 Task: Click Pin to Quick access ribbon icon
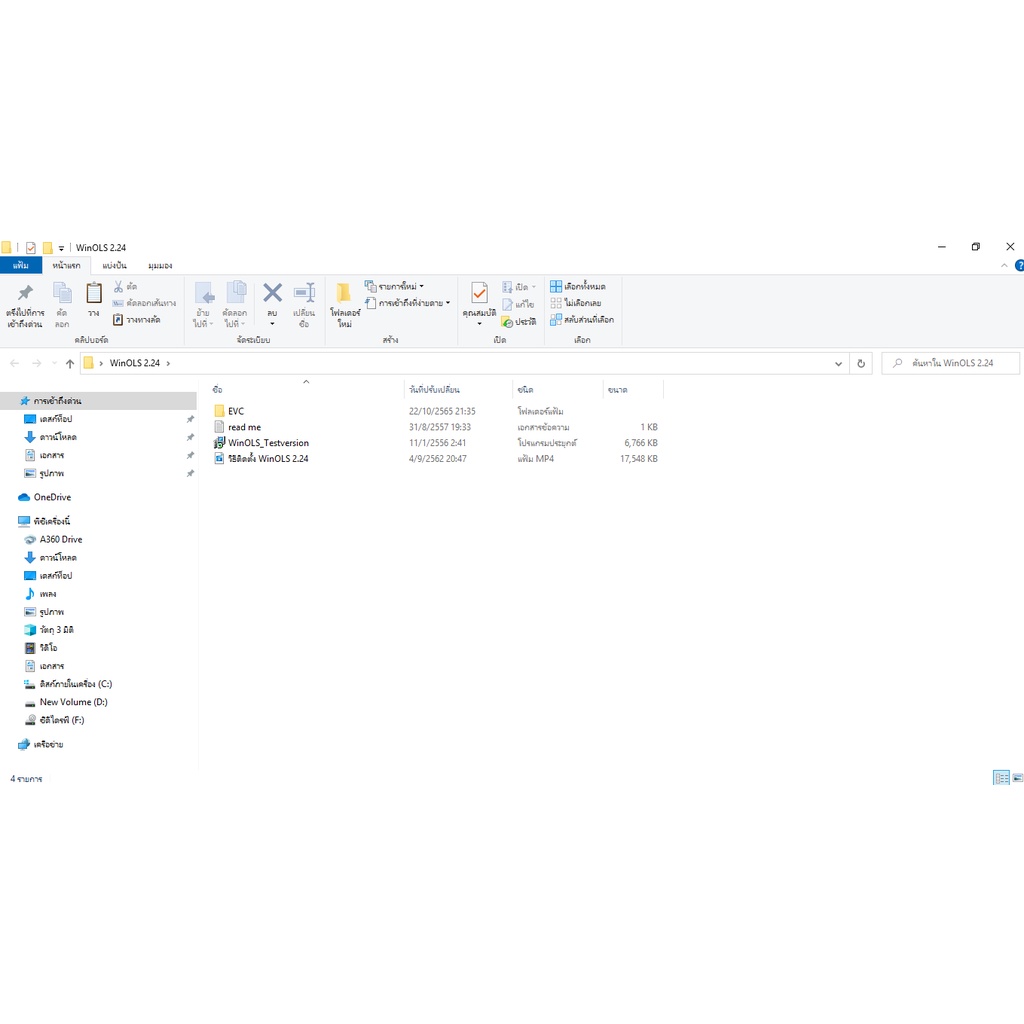(x=25, y=304)
